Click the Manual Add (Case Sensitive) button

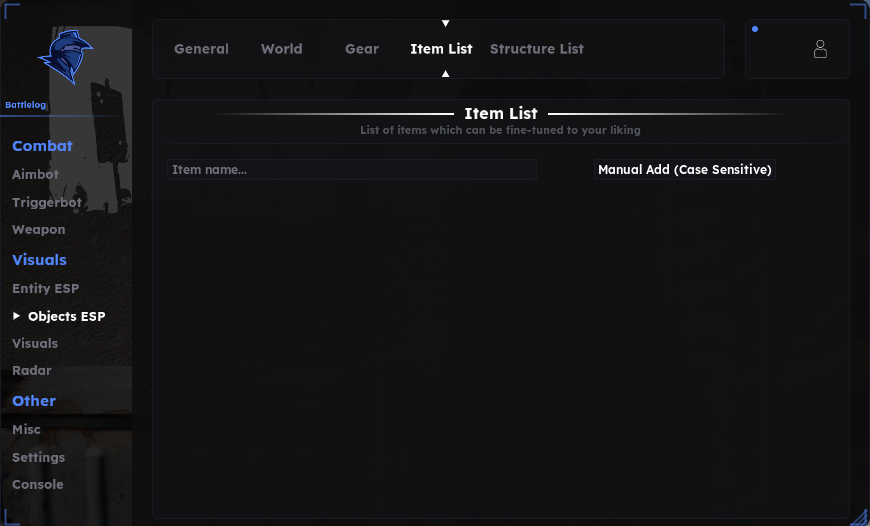(685, 170)
